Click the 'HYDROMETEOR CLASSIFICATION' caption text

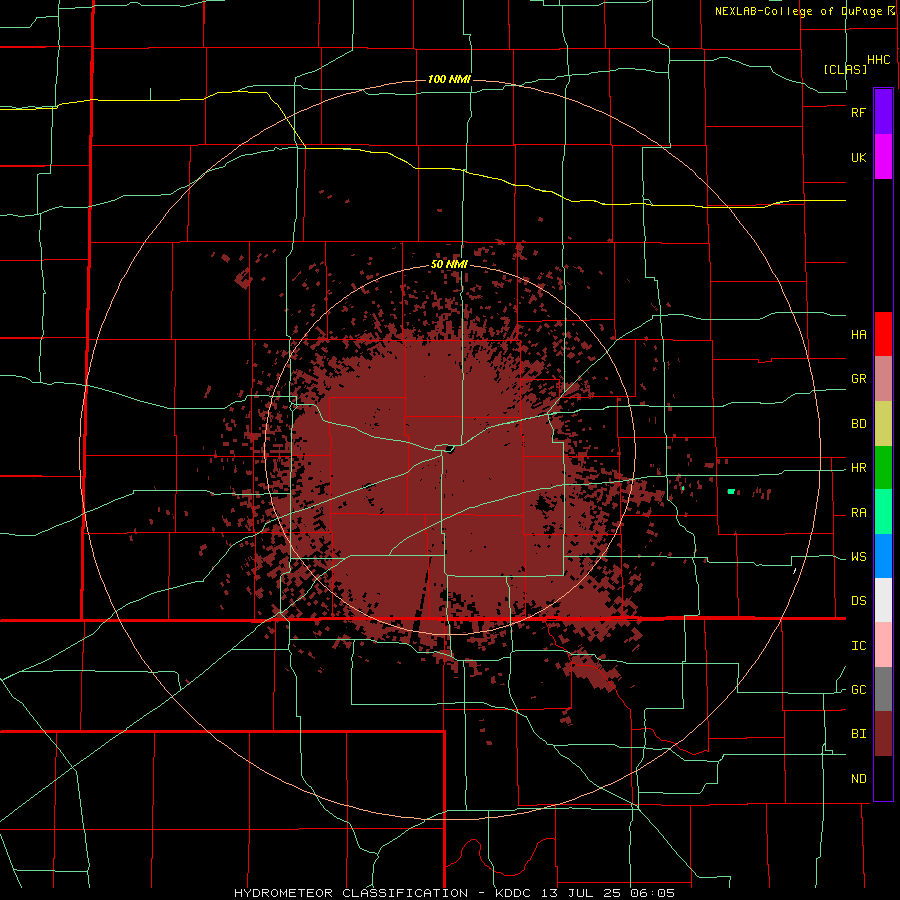[x=351, y=893]
